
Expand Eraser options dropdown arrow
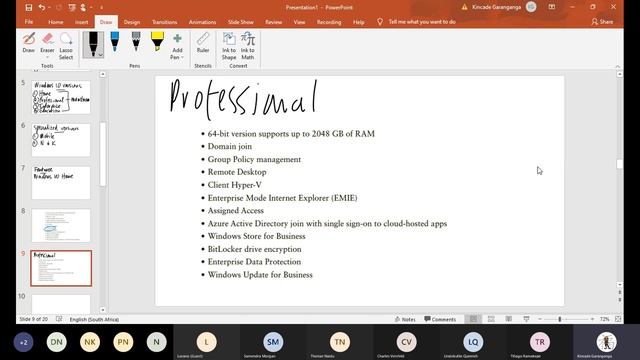(x=47, y=57)
